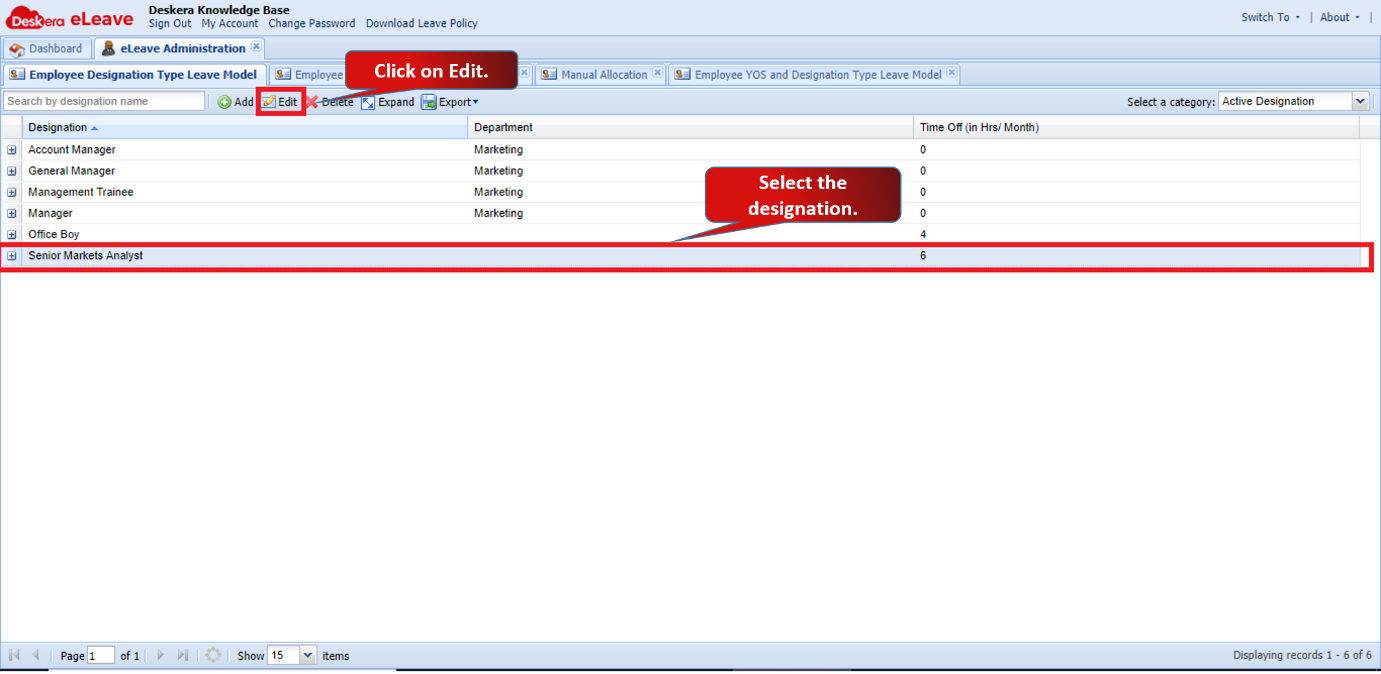Screen dimensions: 1381x674
Task: Open the Select a category combo box
Action: pyautogui.click(x=1360, y=101)
